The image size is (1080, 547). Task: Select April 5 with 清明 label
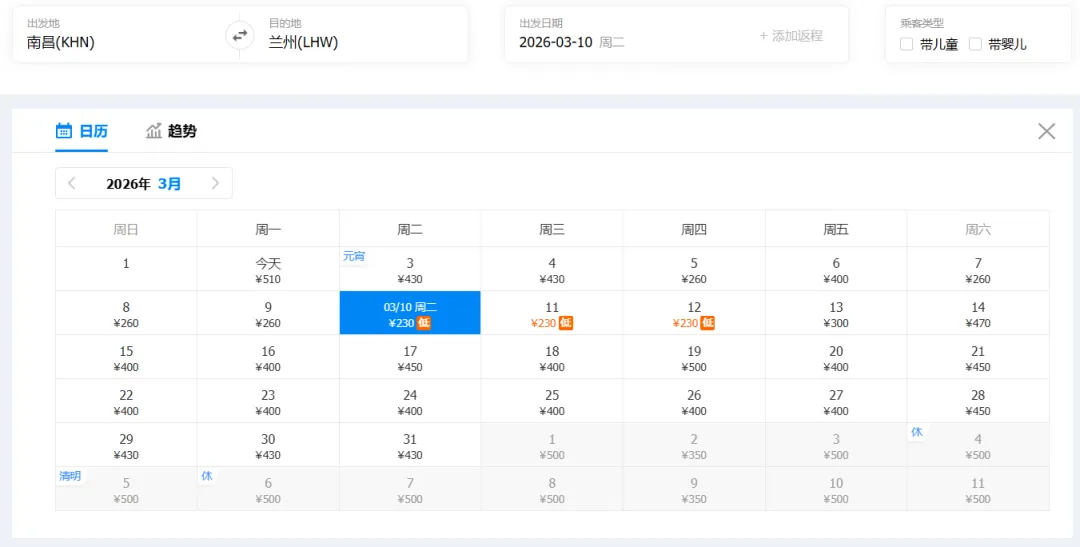point(126,489)
